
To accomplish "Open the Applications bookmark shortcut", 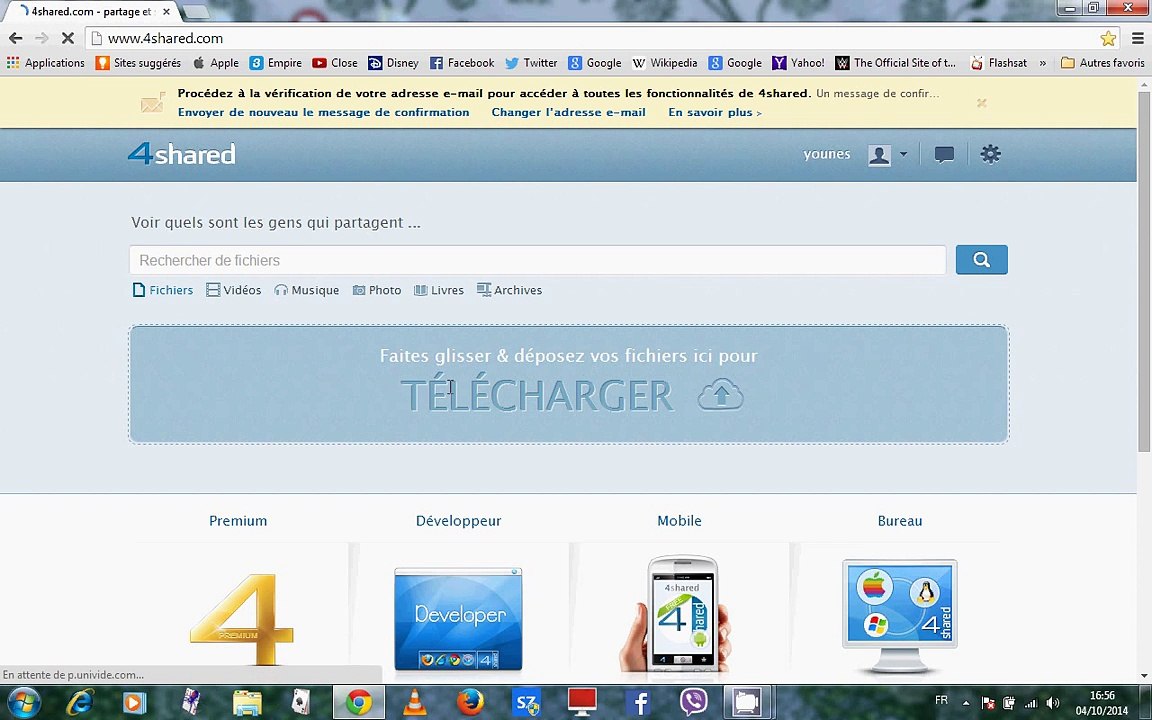I will pos(46,63).
